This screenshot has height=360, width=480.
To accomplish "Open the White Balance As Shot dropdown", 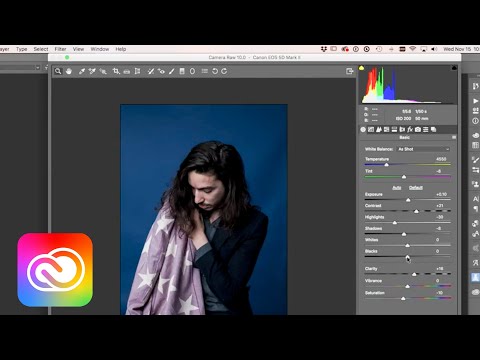I will click(x=424, y=149).
